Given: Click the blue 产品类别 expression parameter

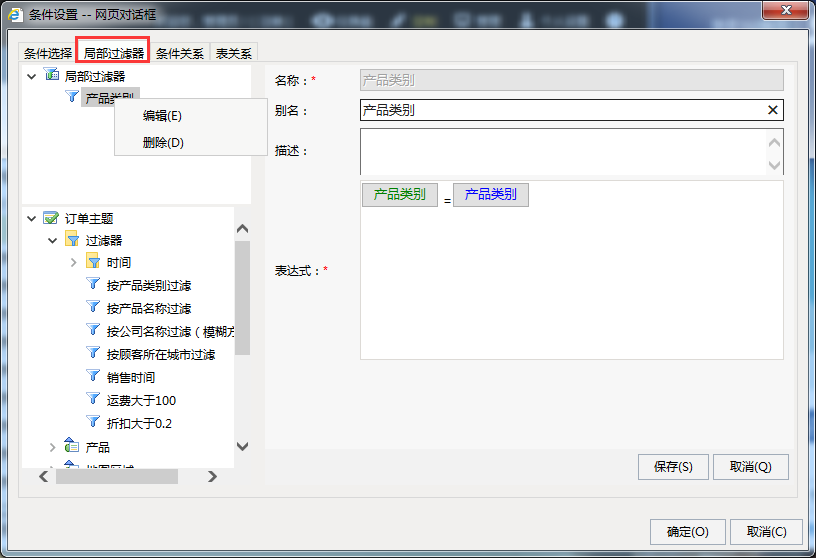Looking at the screenshot, I should 491,195.
